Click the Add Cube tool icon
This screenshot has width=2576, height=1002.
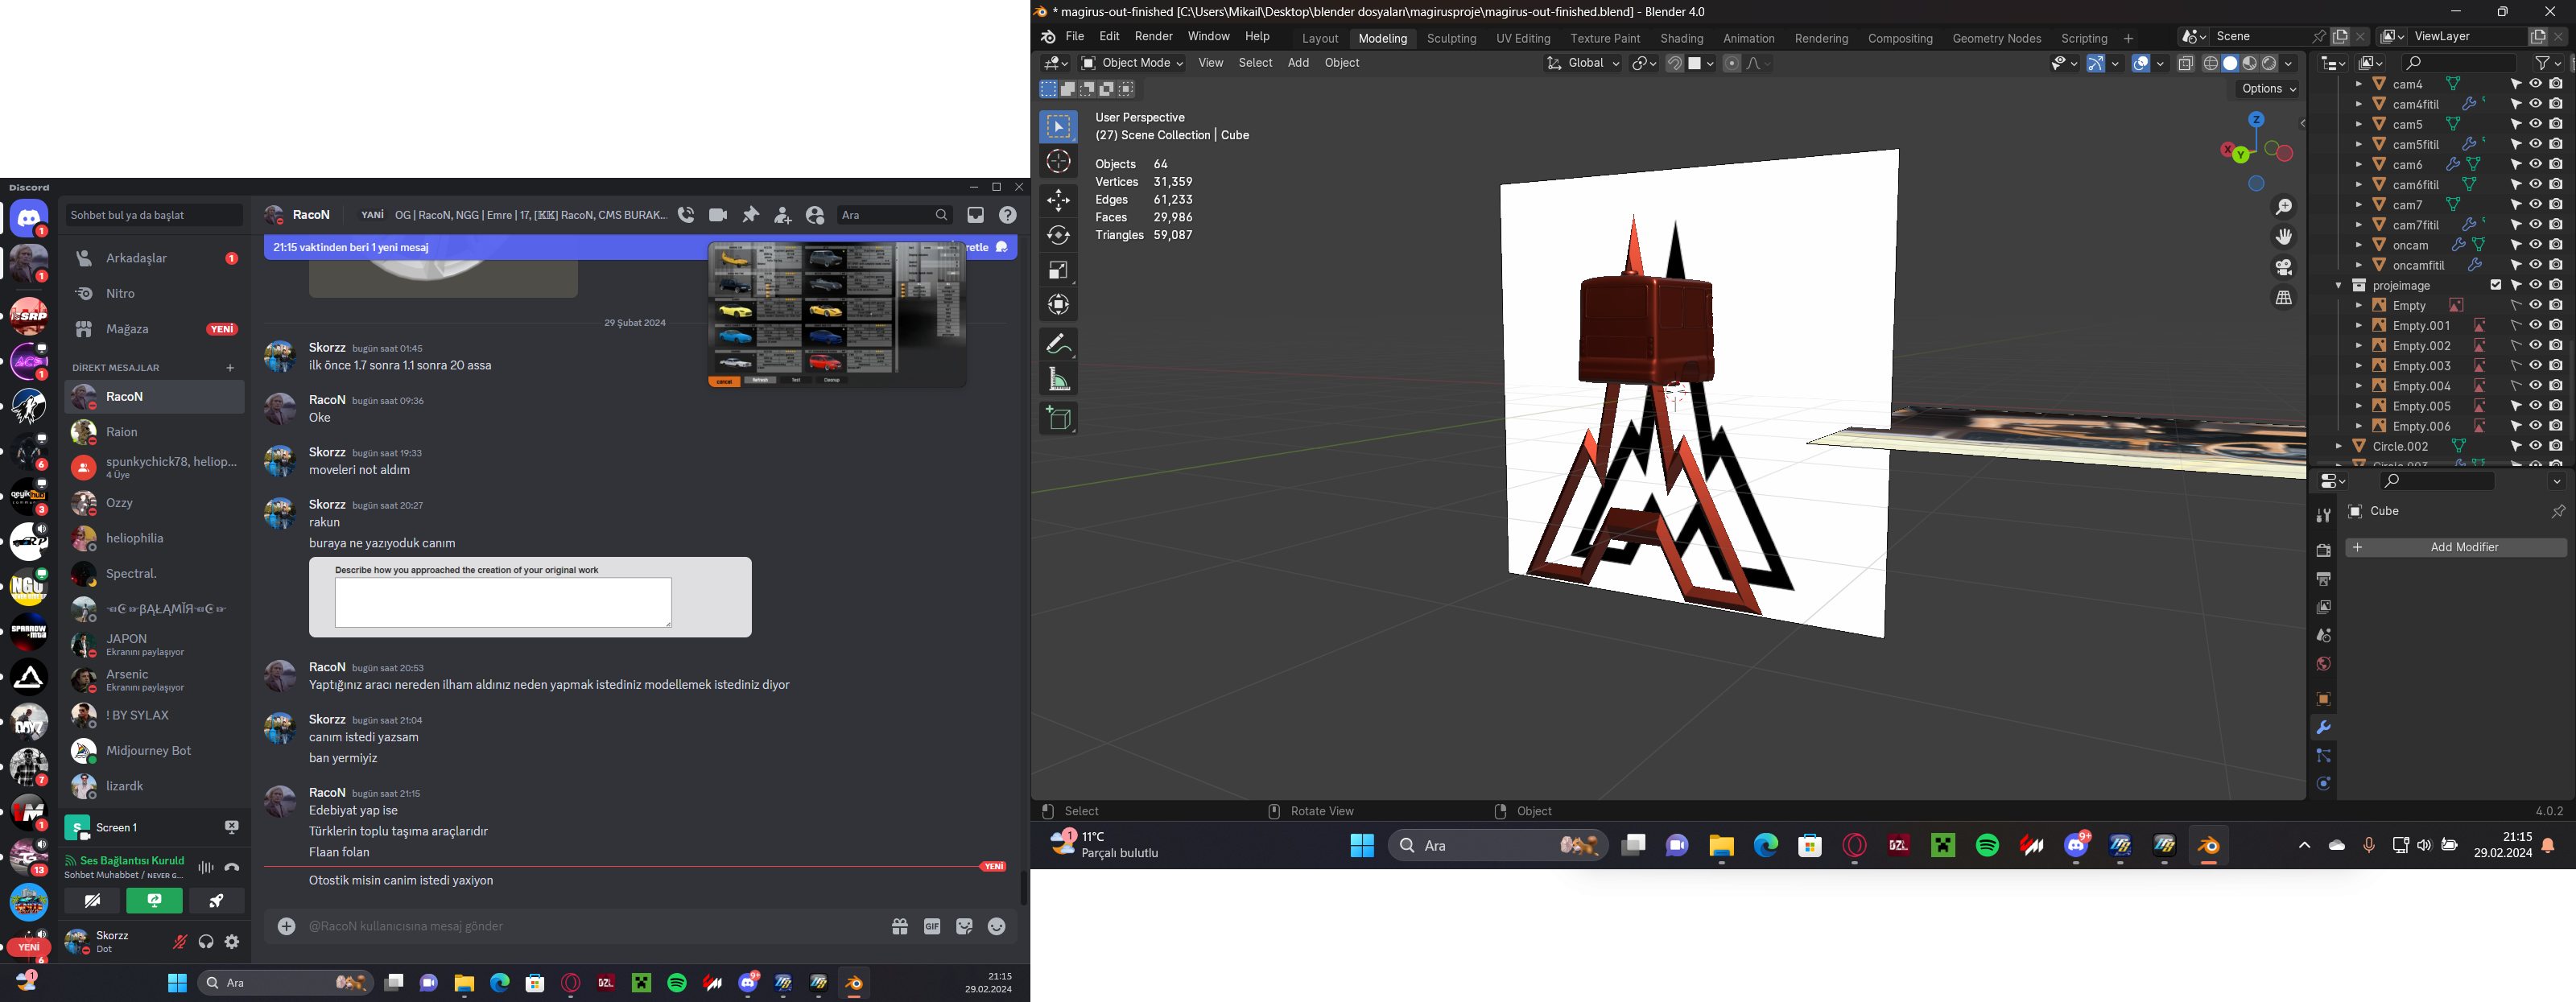(1058, 418)
